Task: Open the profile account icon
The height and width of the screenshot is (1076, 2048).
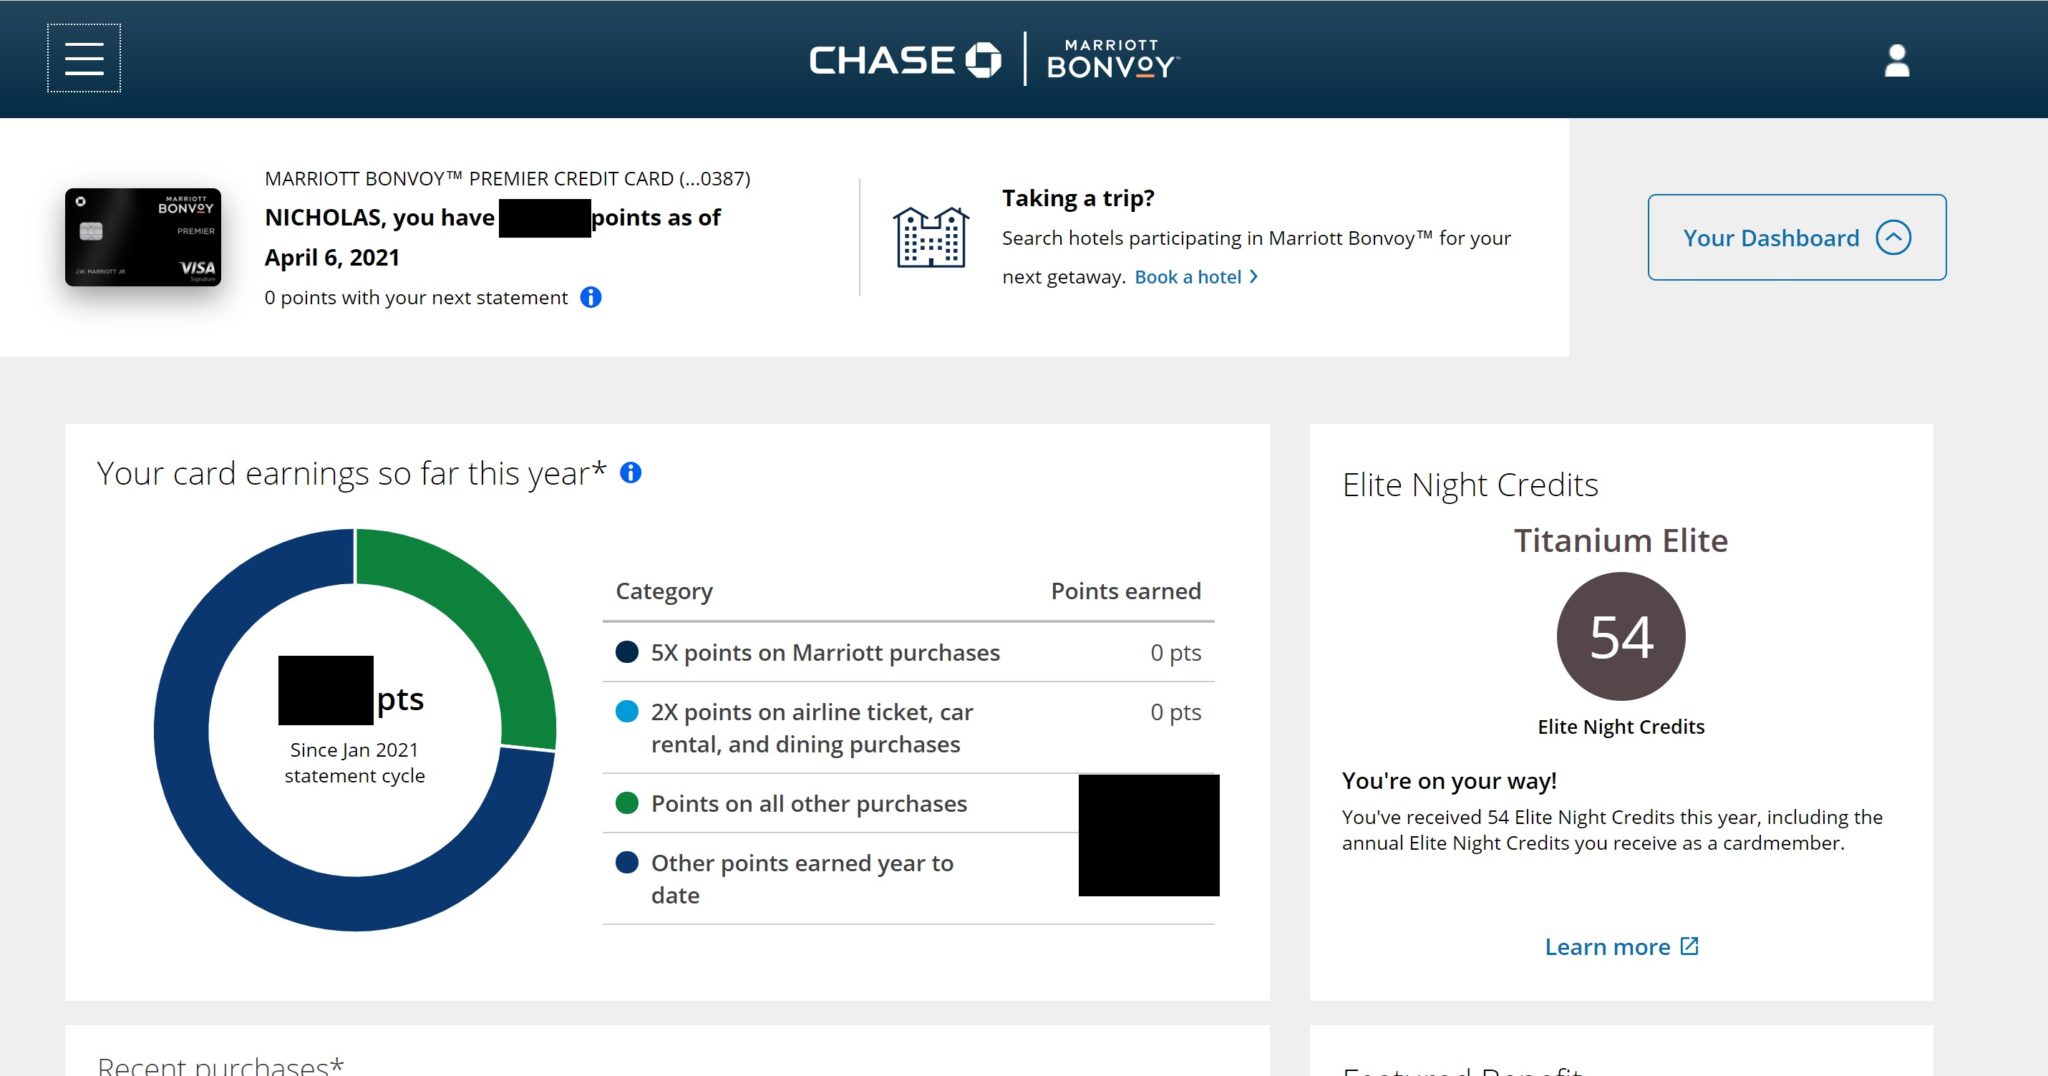Action: point(1897,62)
